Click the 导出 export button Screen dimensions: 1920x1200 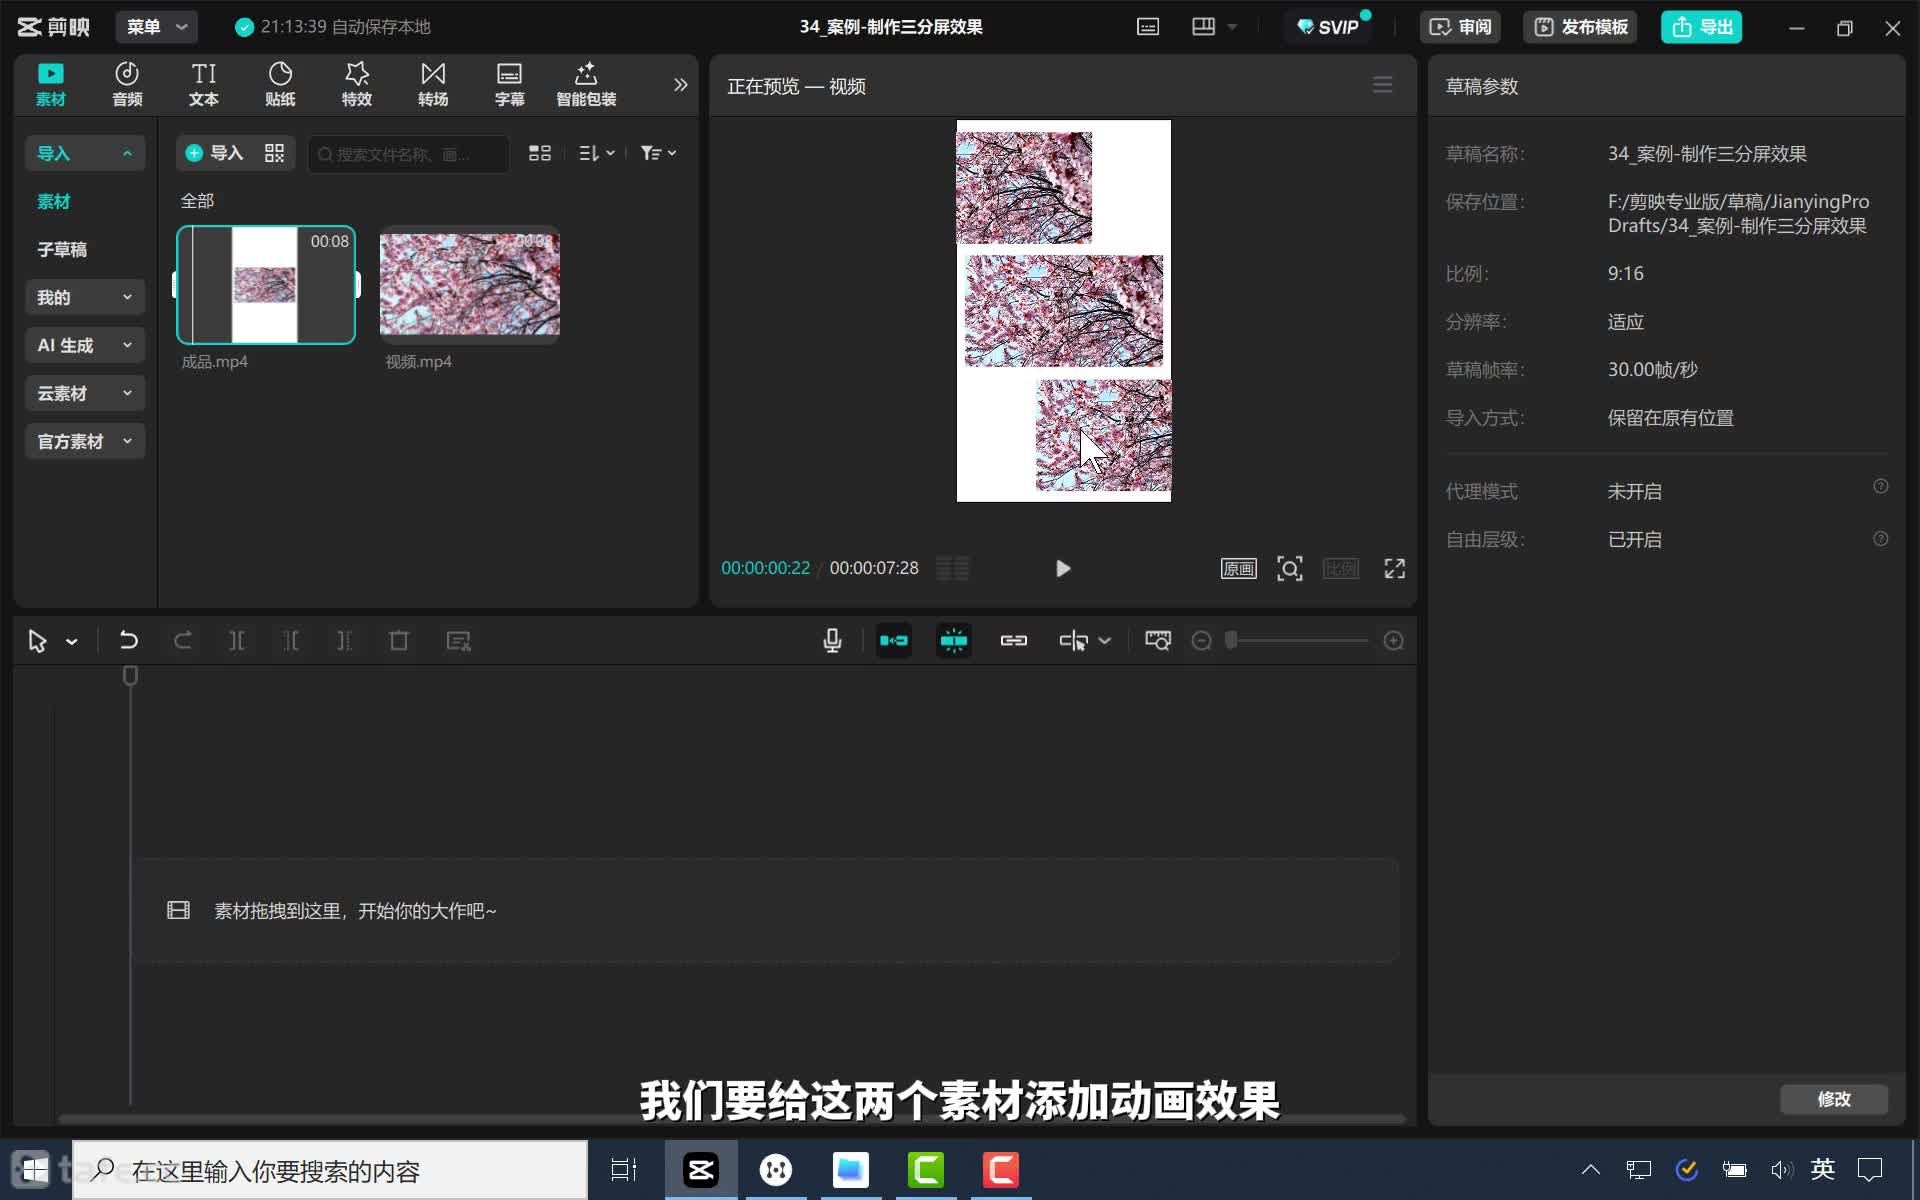click(1702, 27)
